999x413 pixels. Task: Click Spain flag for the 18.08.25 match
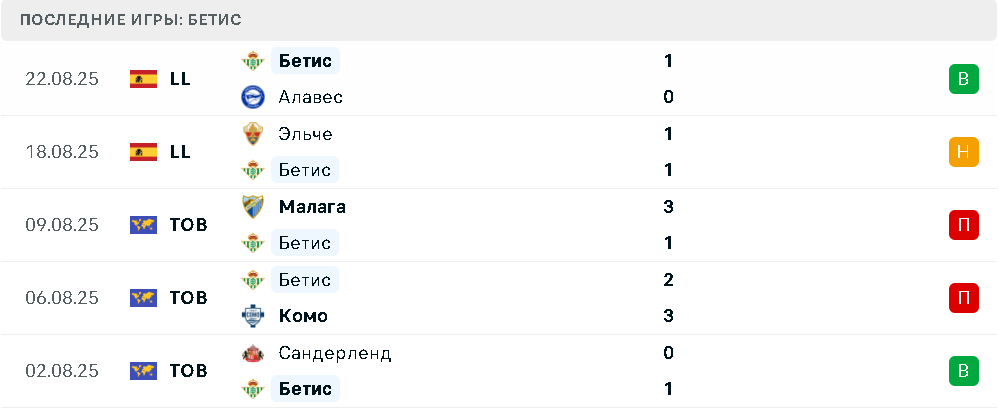pos(143,152)
